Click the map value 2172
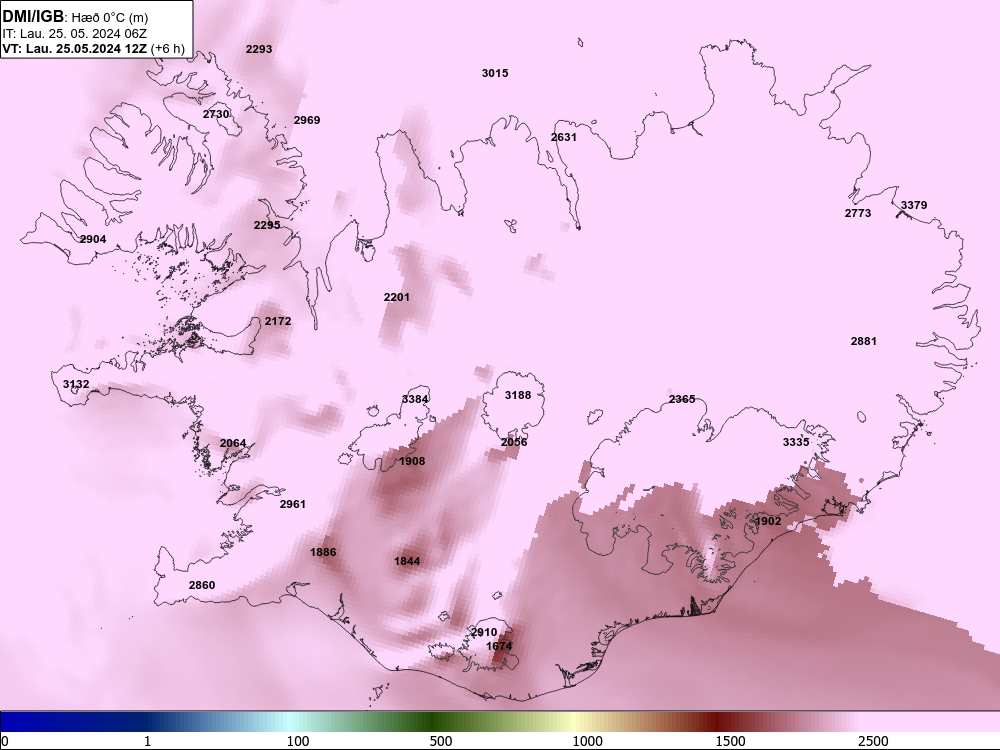The height and width of the screenshot is (750, 1000). (278, 321)
